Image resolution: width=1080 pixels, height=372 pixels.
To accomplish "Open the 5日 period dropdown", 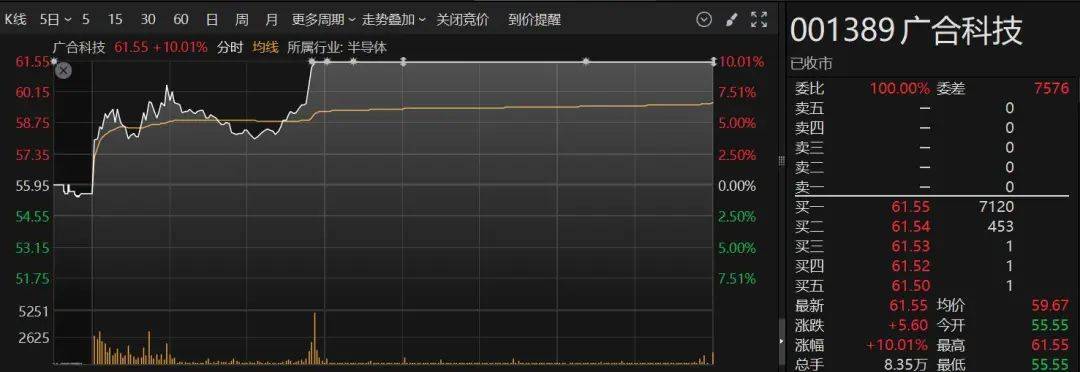I will [55, 19].
